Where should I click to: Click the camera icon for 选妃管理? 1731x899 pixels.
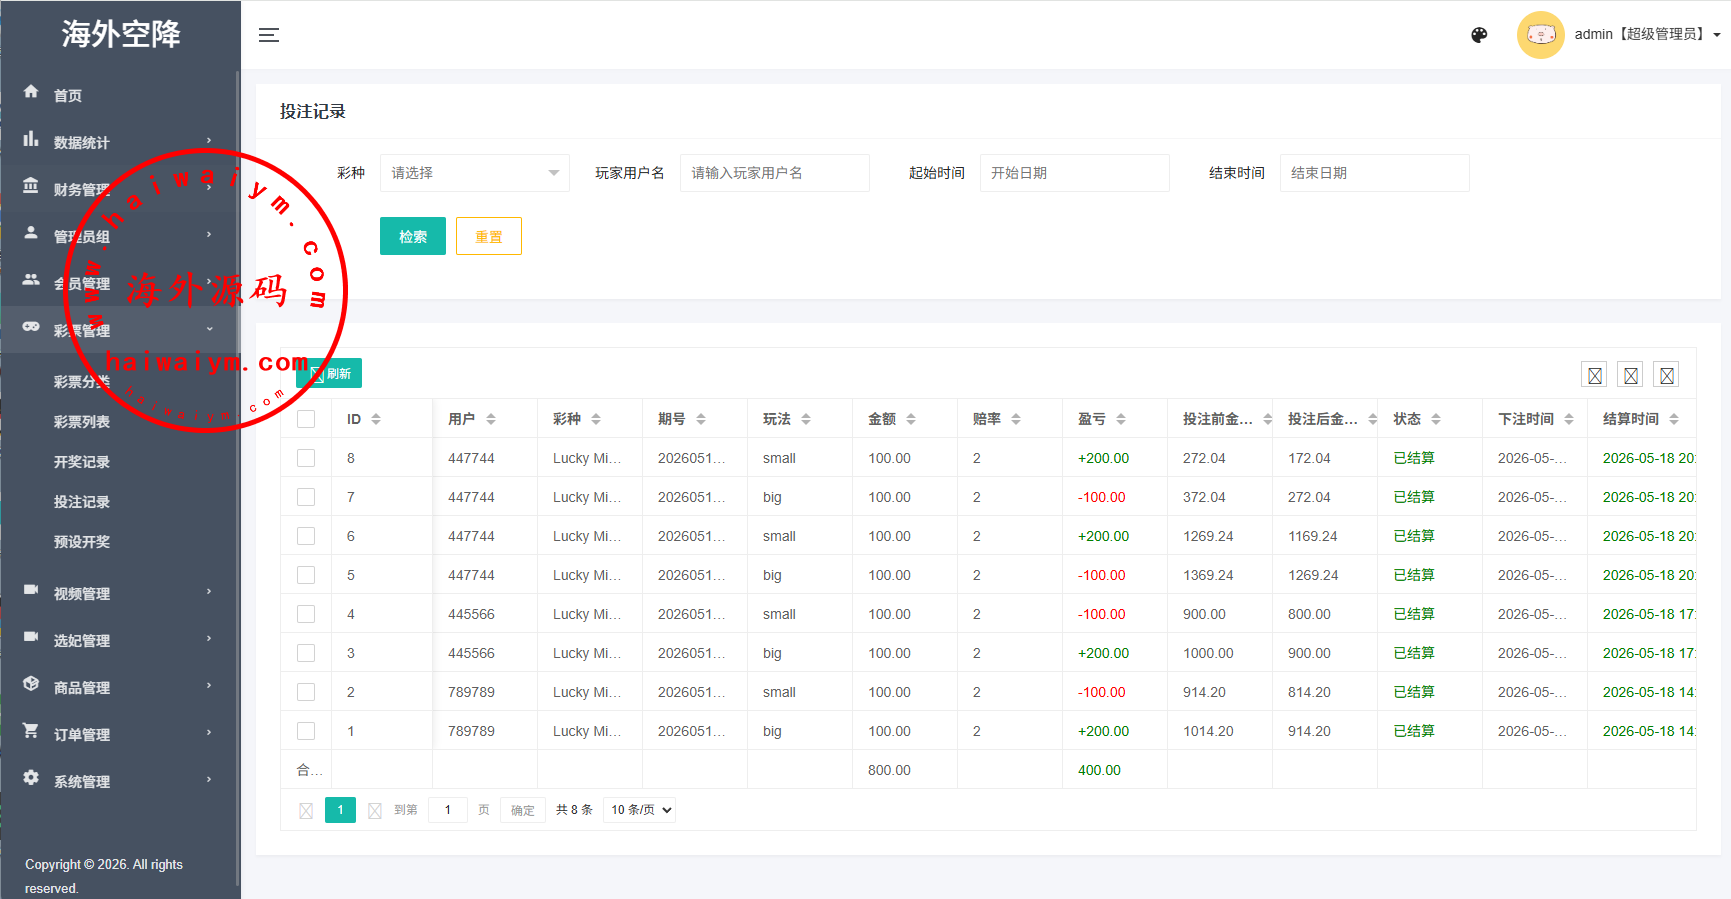pos(31,637)
